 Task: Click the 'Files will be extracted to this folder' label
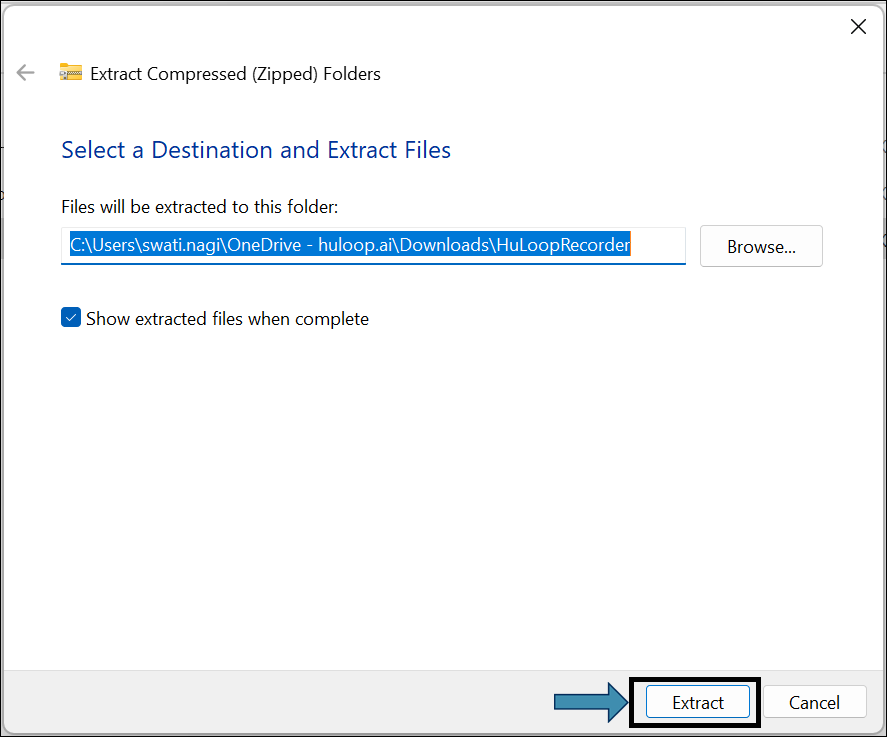pyautogui.click(x=200, y=207)
